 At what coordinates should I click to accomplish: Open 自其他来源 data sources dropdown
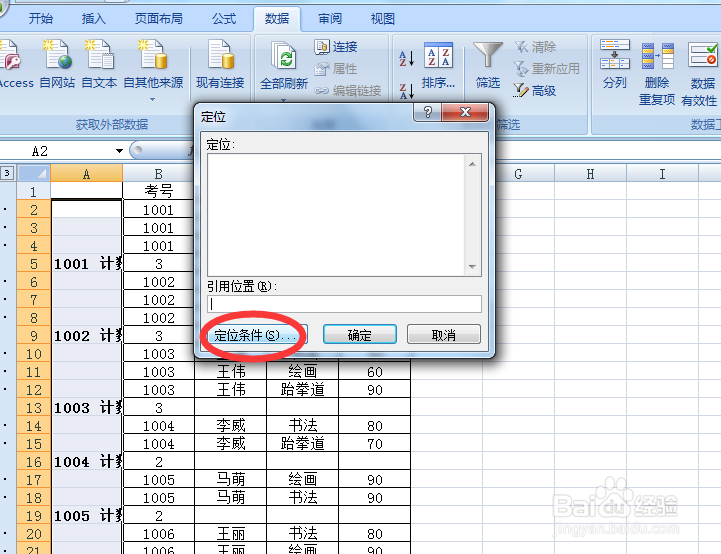pos(153,70)
